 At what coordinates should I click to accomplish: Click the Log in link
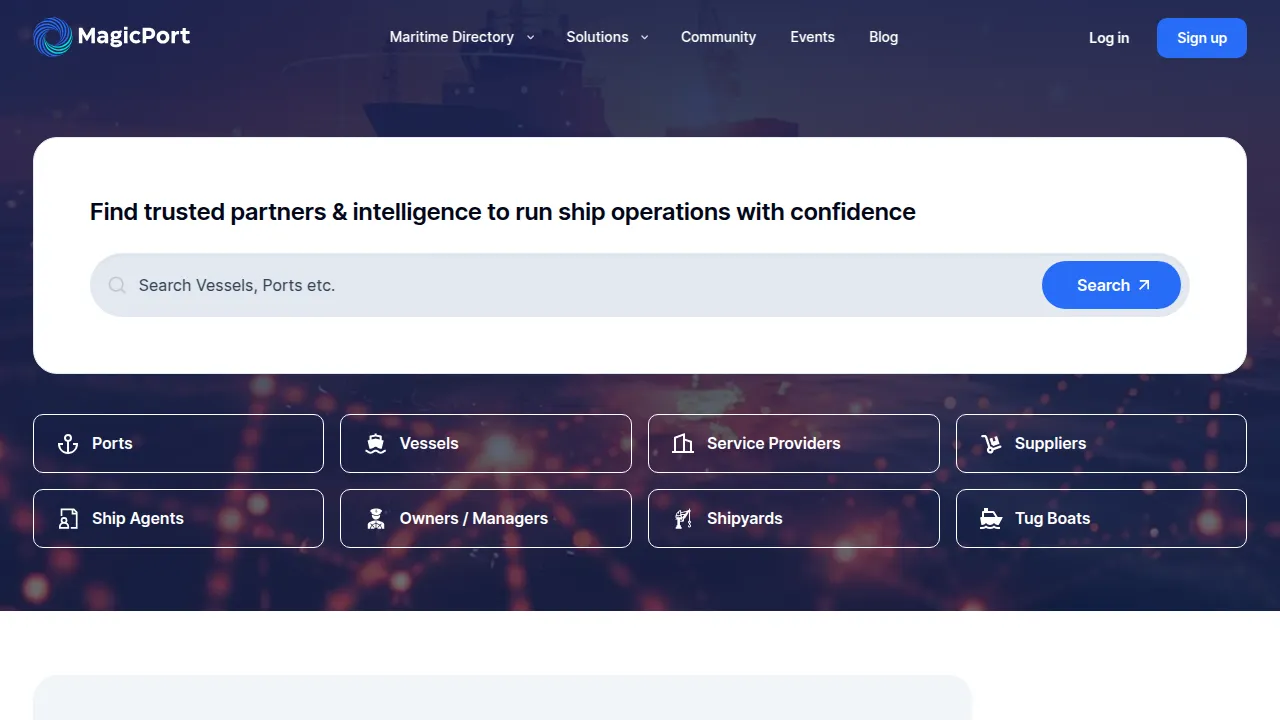[1109, 37]
